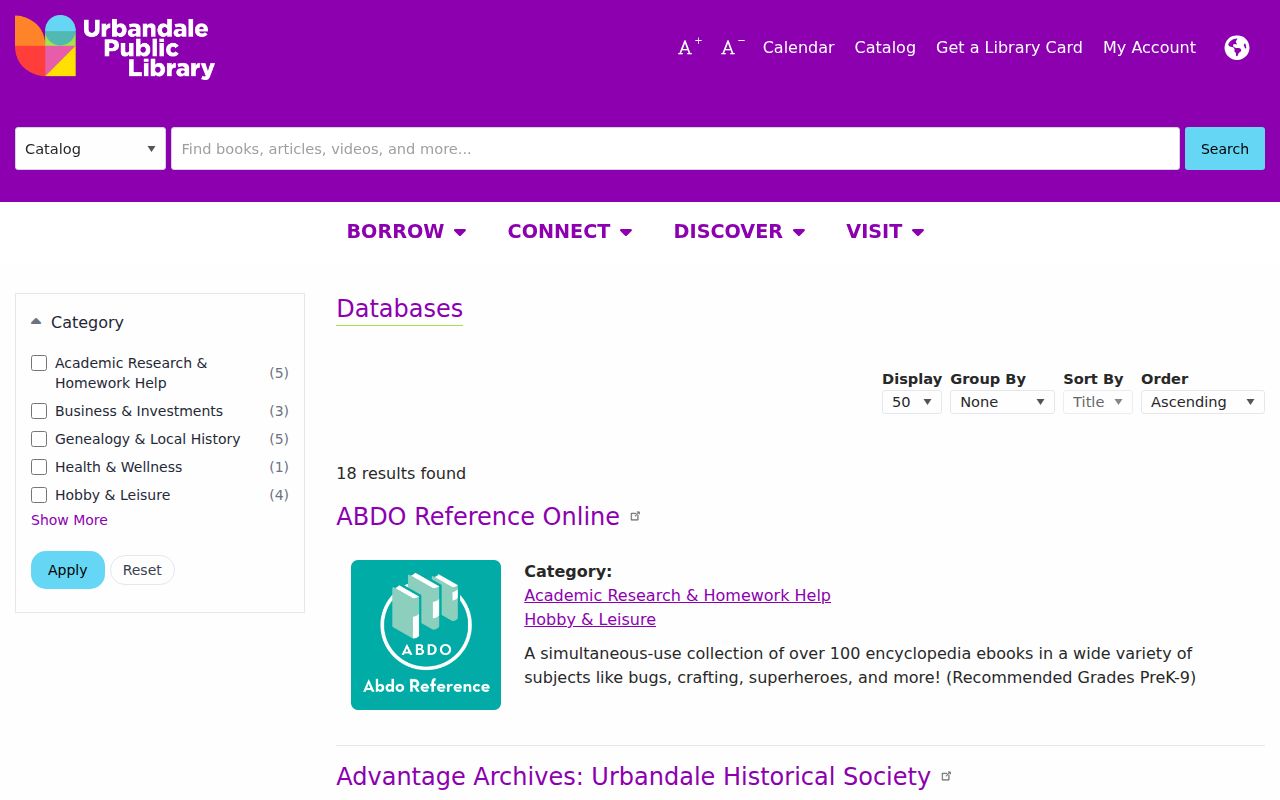This screenshot has width=1280, height=800.
Task: Check the Academic Research & Homework Help box
Action: 39,363
